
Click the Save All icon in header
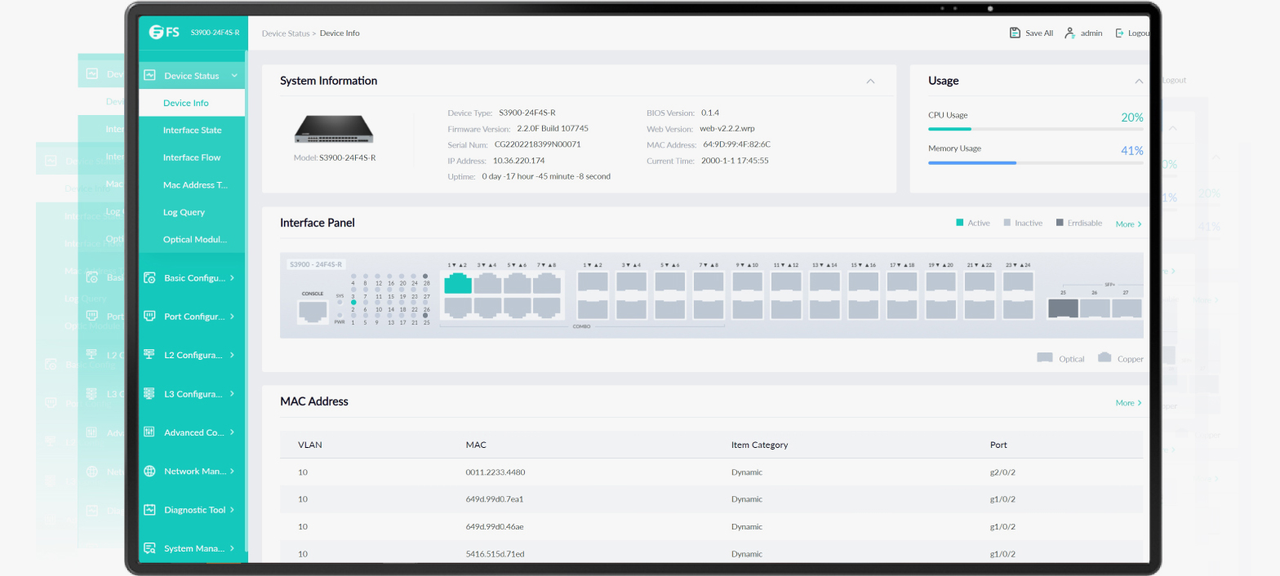point(1014,32)
